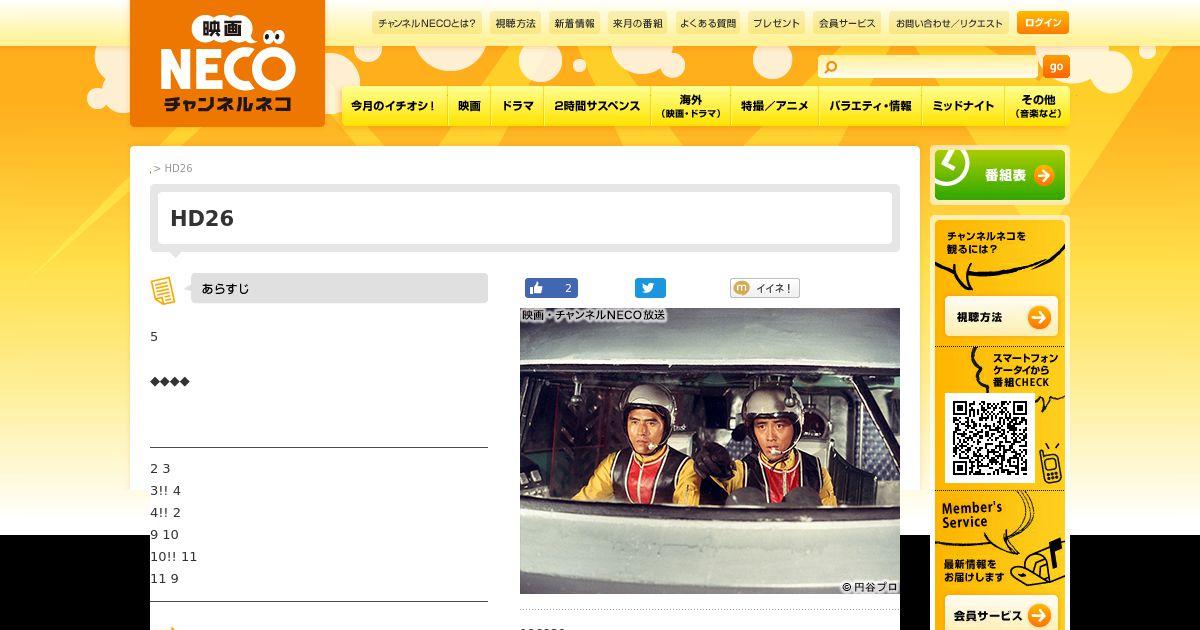The width and height of the screenshot is (1200, 630).
Task: Select 映画 menu tab
Action: tap(469, 106)
